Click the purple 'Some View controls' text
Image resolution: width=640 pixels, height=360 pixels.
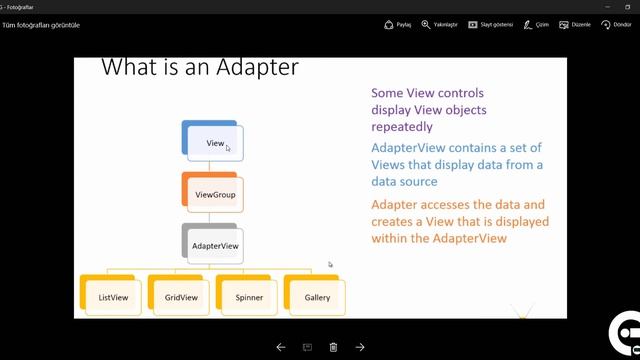click(429, 110)
